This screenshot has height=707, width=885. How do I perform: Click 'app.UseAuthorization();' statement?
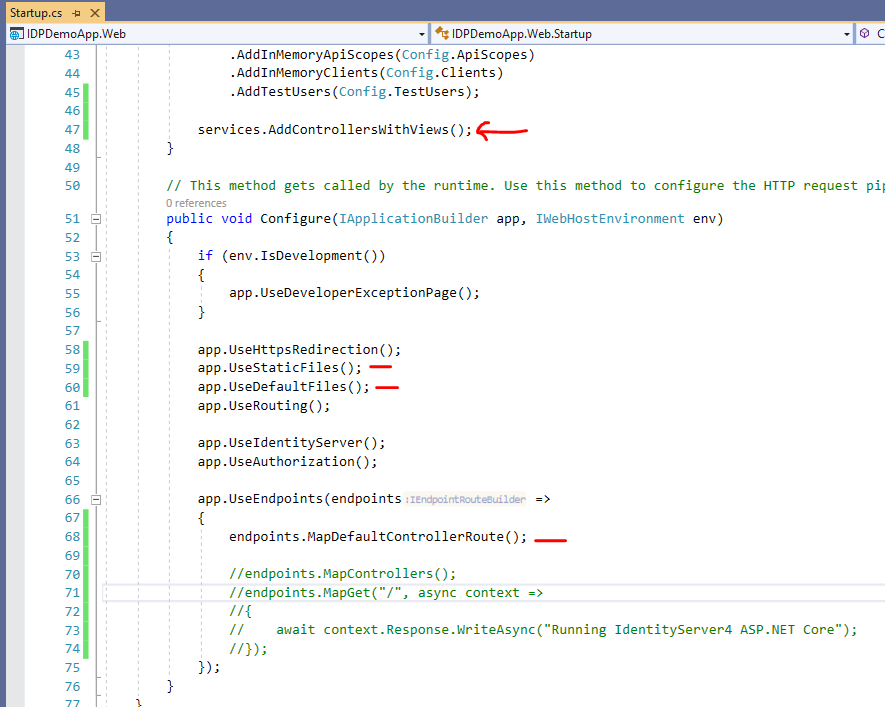[x=287, y=462]
